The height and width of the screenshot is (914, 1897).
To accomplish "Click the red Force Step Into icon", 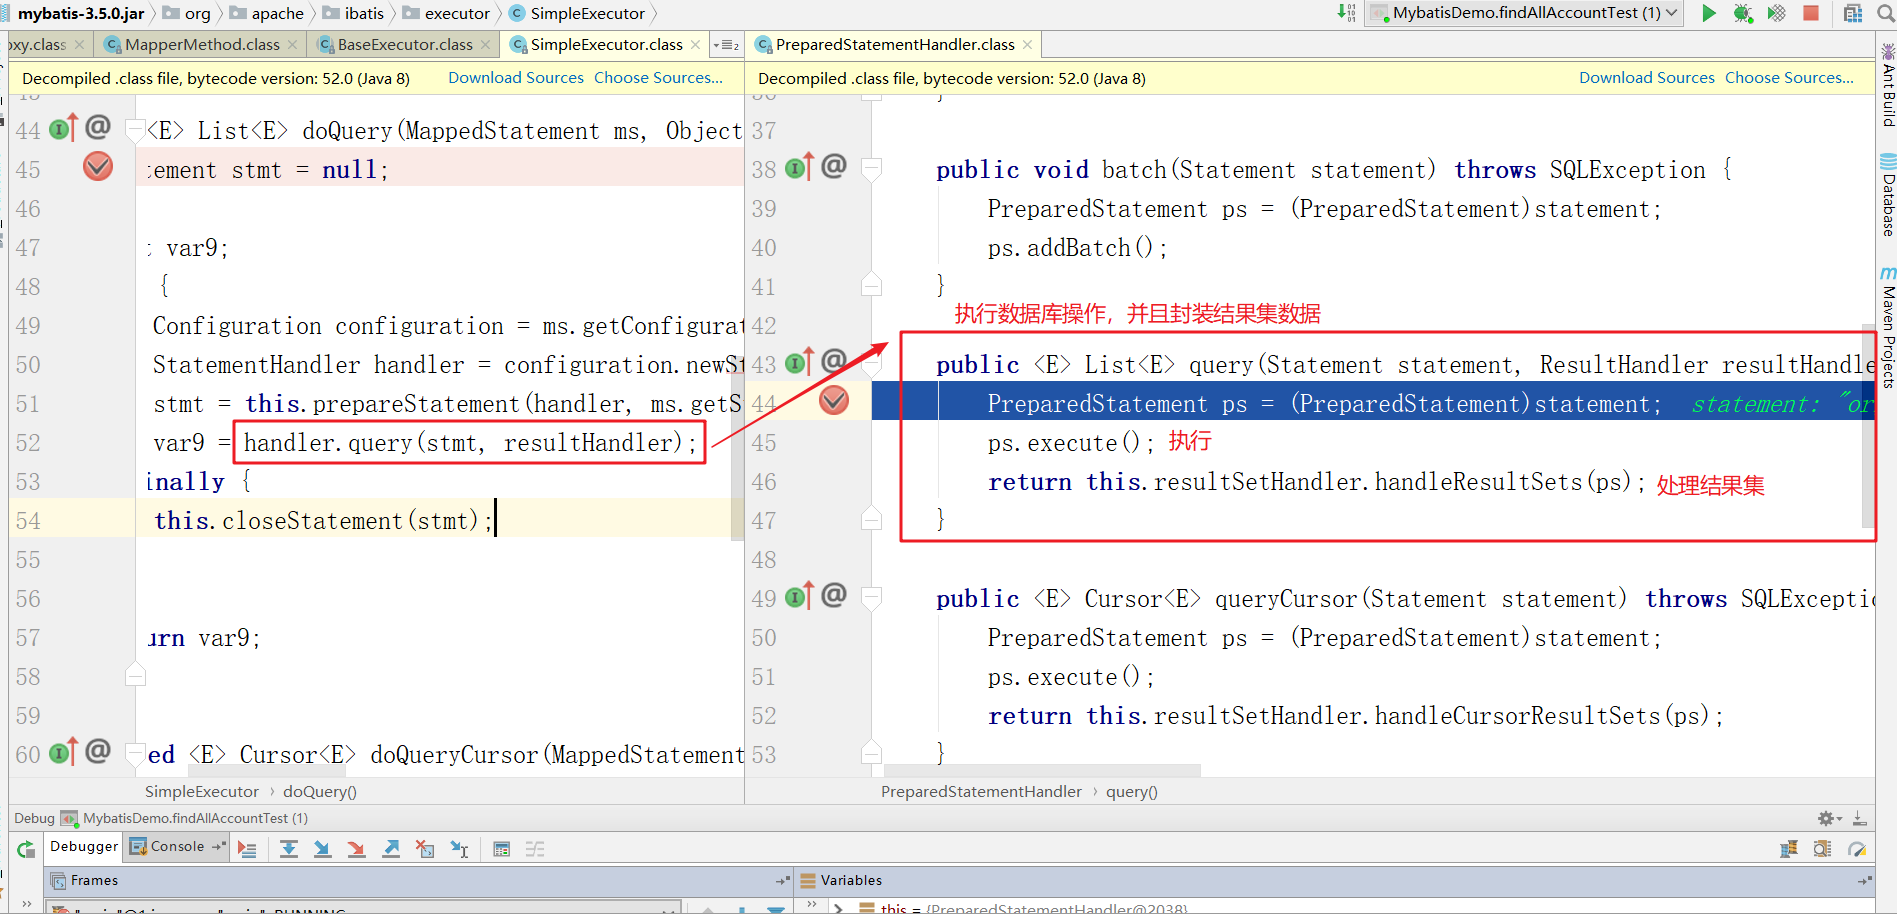I will pos(356,849).
